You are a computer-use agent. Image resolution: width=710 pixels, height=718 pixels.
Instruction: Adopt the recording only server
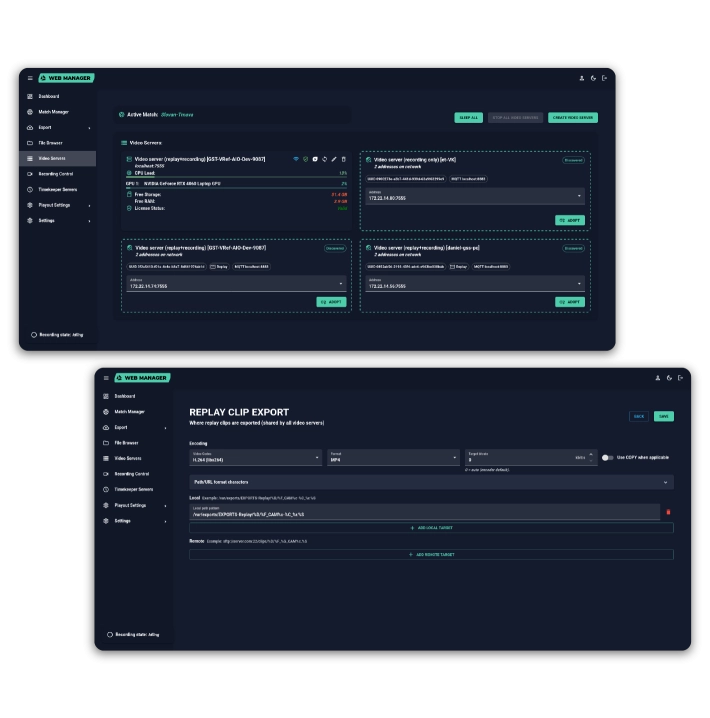[570, 220]
